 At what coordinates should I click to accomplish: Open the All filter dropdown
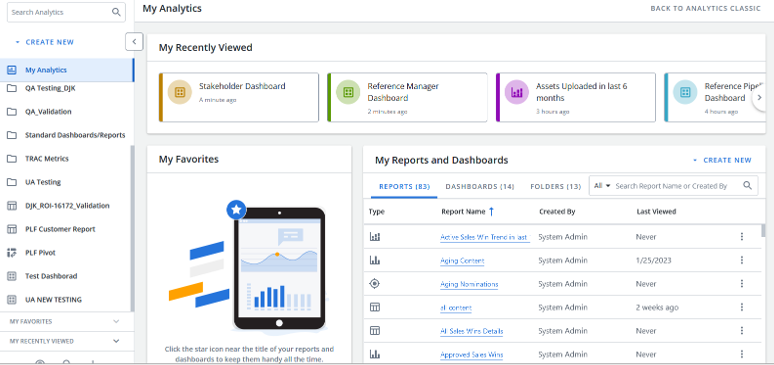pyautogui.click(x=602, y=186)
